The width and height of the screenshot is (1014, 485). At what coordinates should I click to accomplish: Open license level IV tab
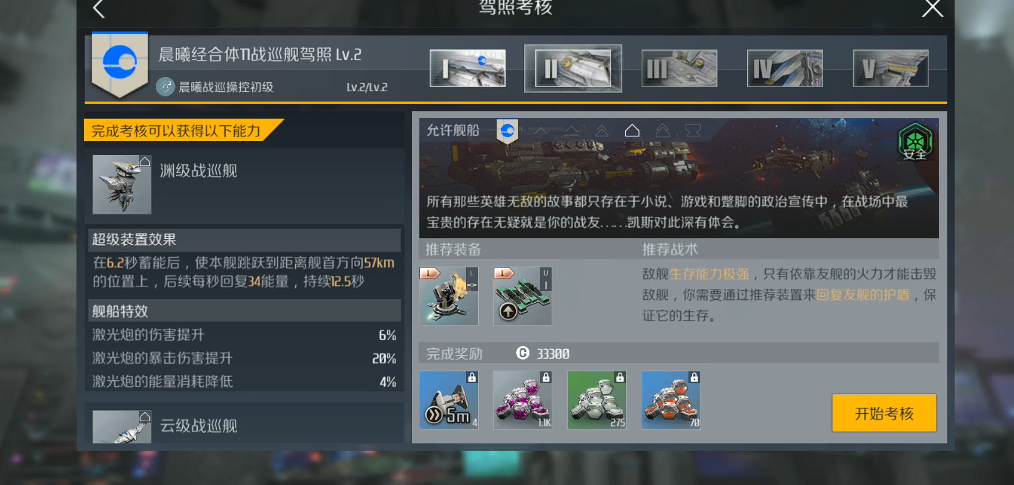pos(784,69)
